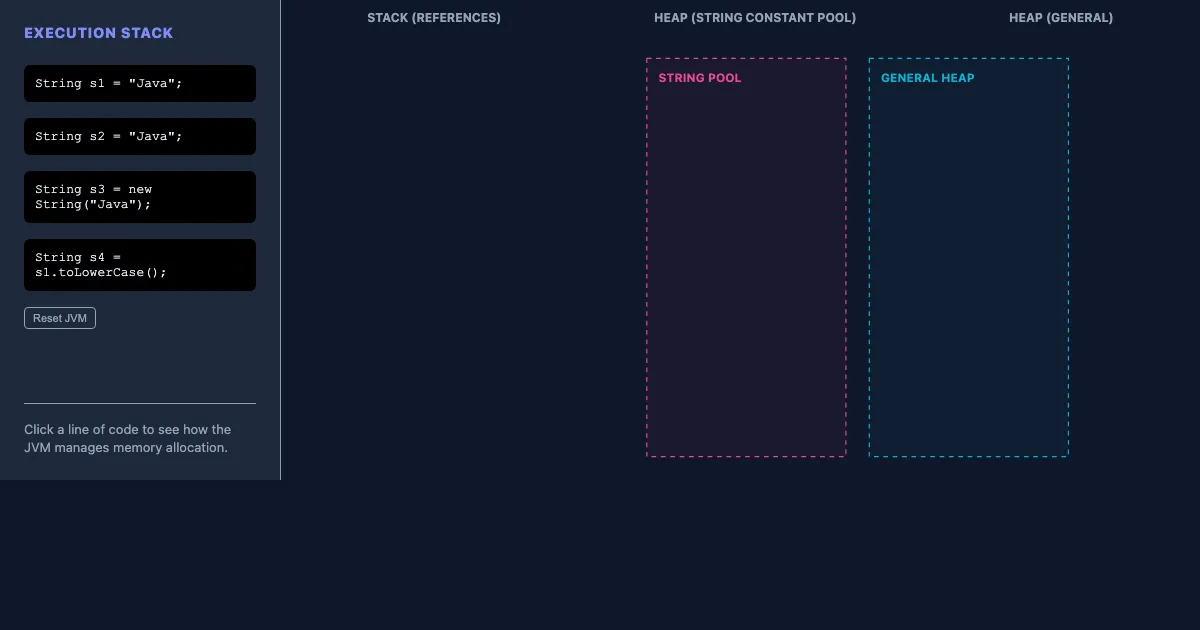1200x630 pixels.
Task: Click the STRING POOL label
Action: click(x=700, y=78)
